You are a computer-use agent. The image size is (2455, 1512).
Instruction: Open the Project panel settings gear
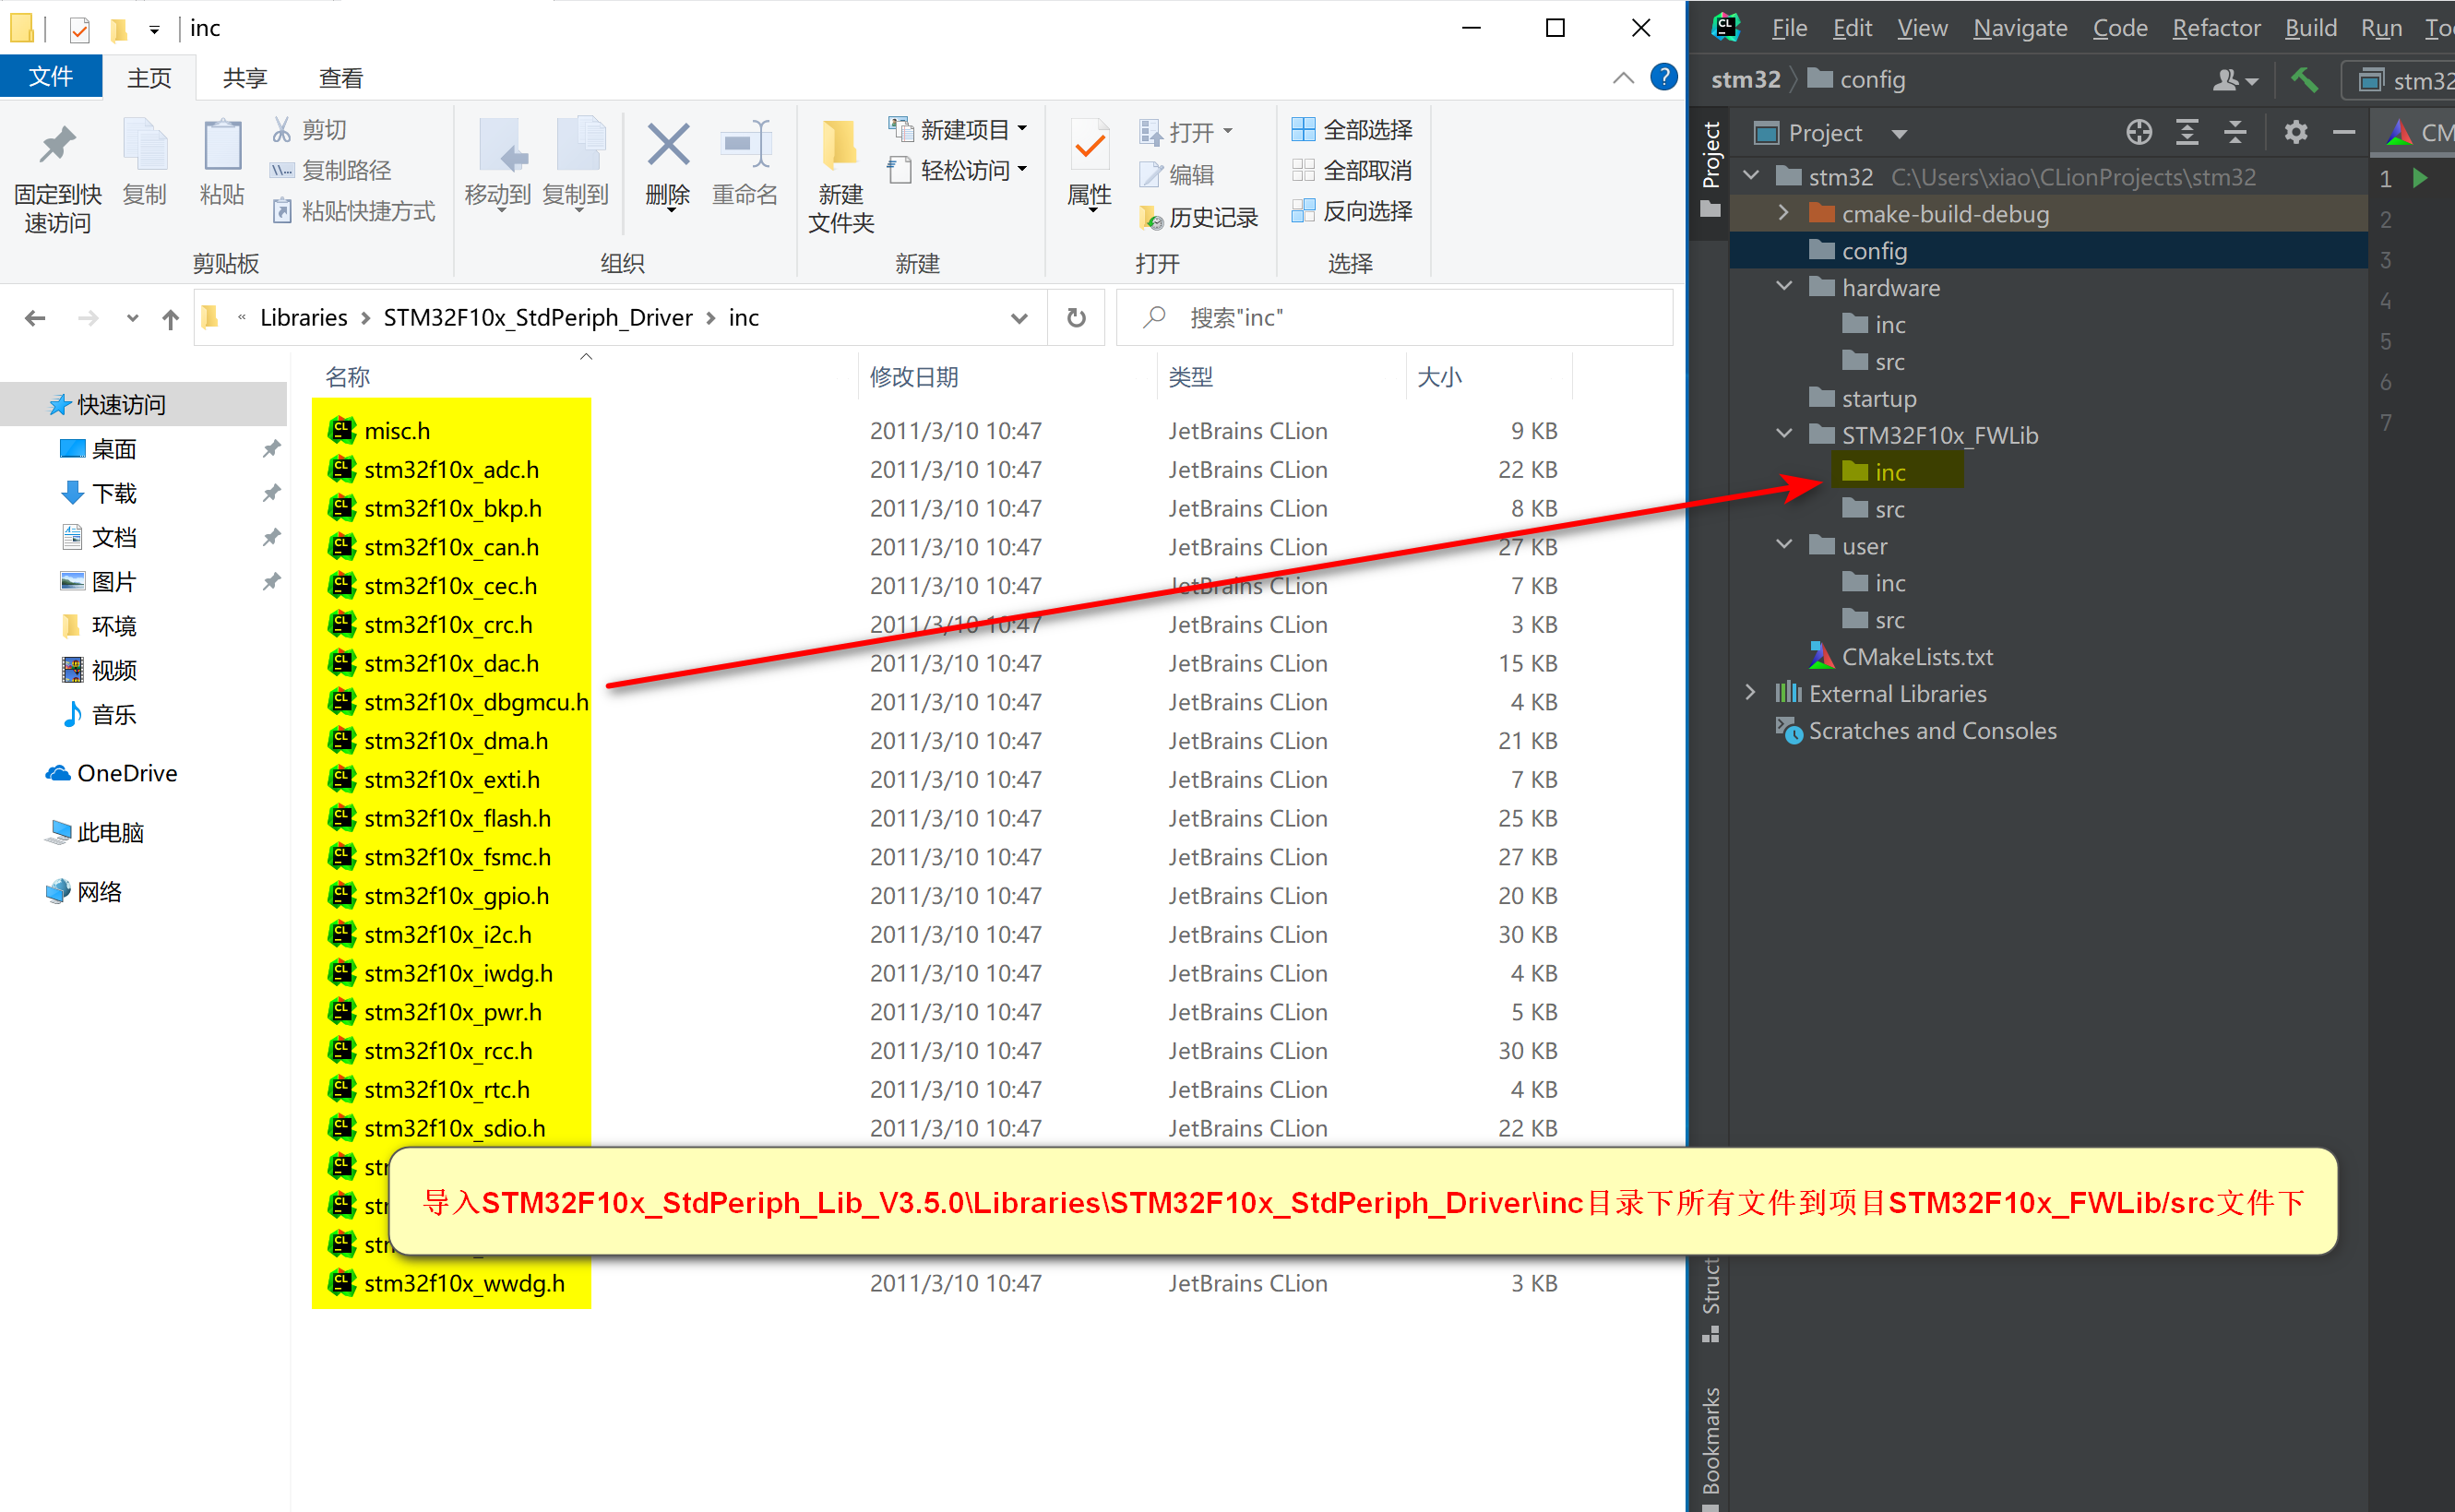point(2296,132)
